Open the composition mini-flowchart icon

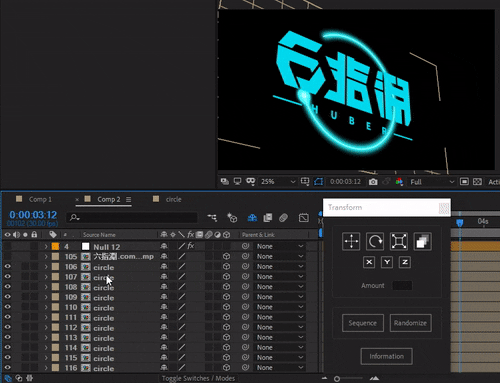pos(212,218)
